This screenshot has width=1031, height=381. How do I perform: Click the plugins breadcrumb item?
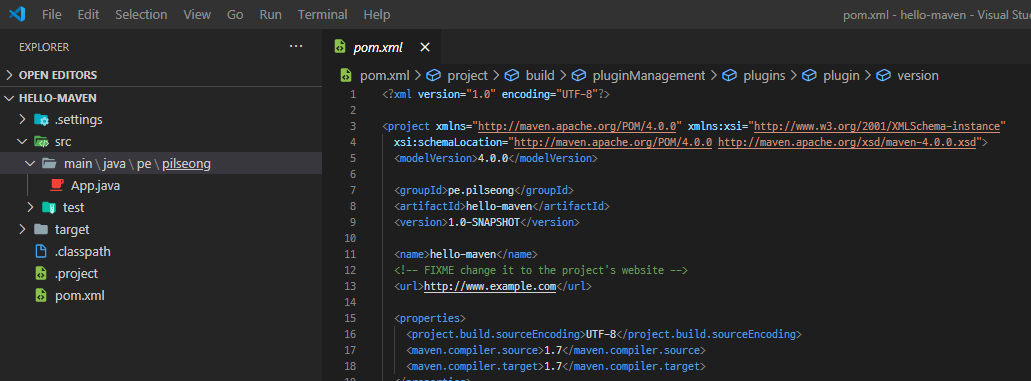(764, 76)
